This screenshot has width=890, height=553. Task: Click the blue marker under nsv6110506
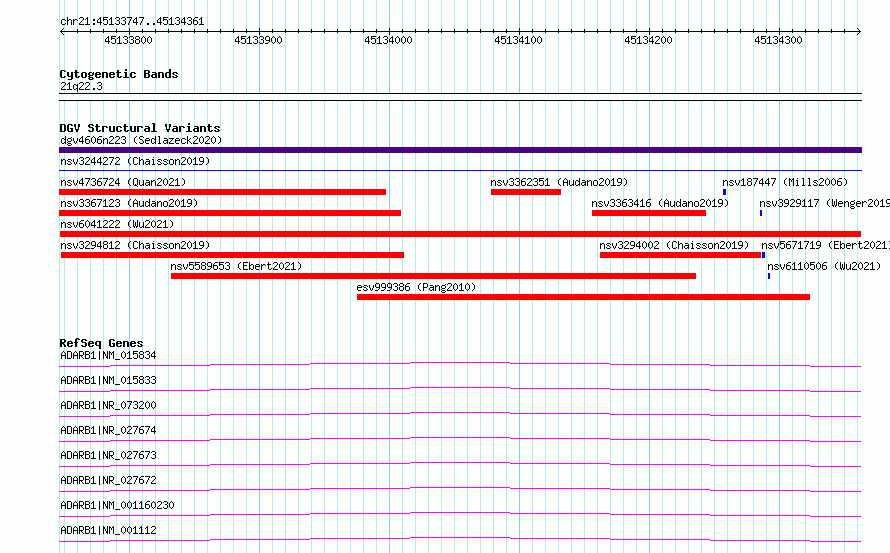769,276
